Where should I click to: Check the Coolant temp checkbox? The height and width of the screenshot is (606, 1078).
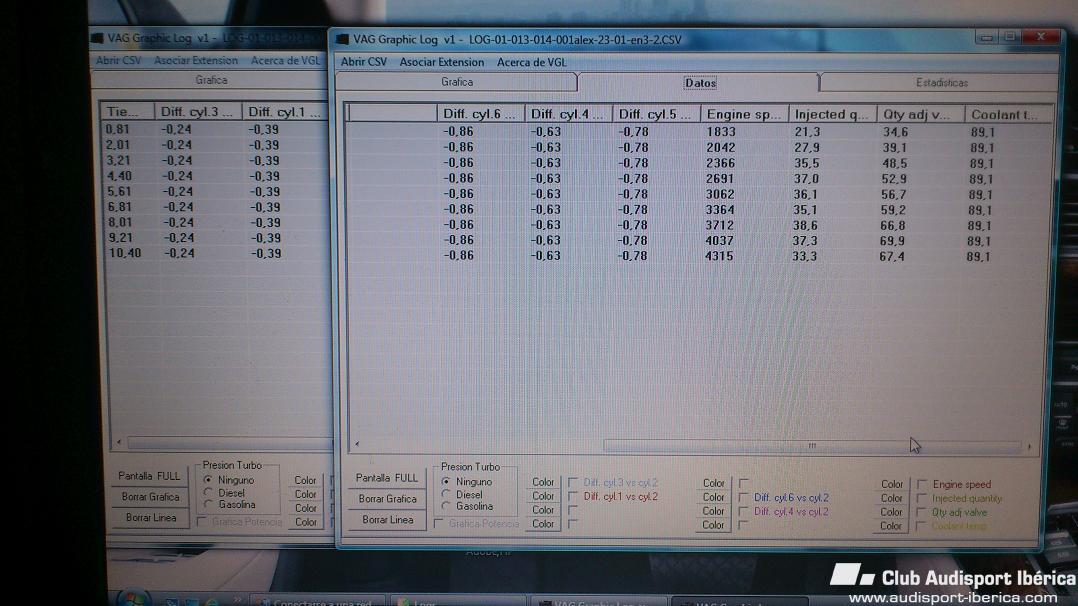(921, 526)
